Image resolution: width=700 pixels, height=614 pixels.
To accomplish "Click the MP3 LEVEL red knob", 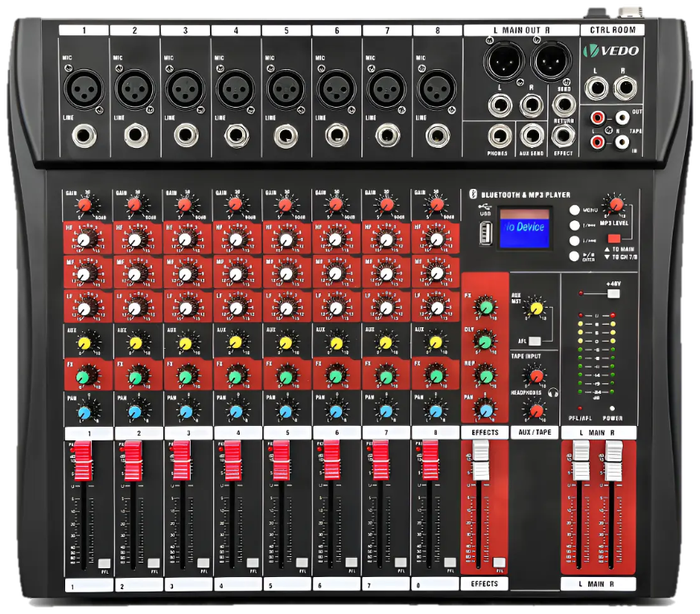I will pyautogui.click(x=616, y=205).
